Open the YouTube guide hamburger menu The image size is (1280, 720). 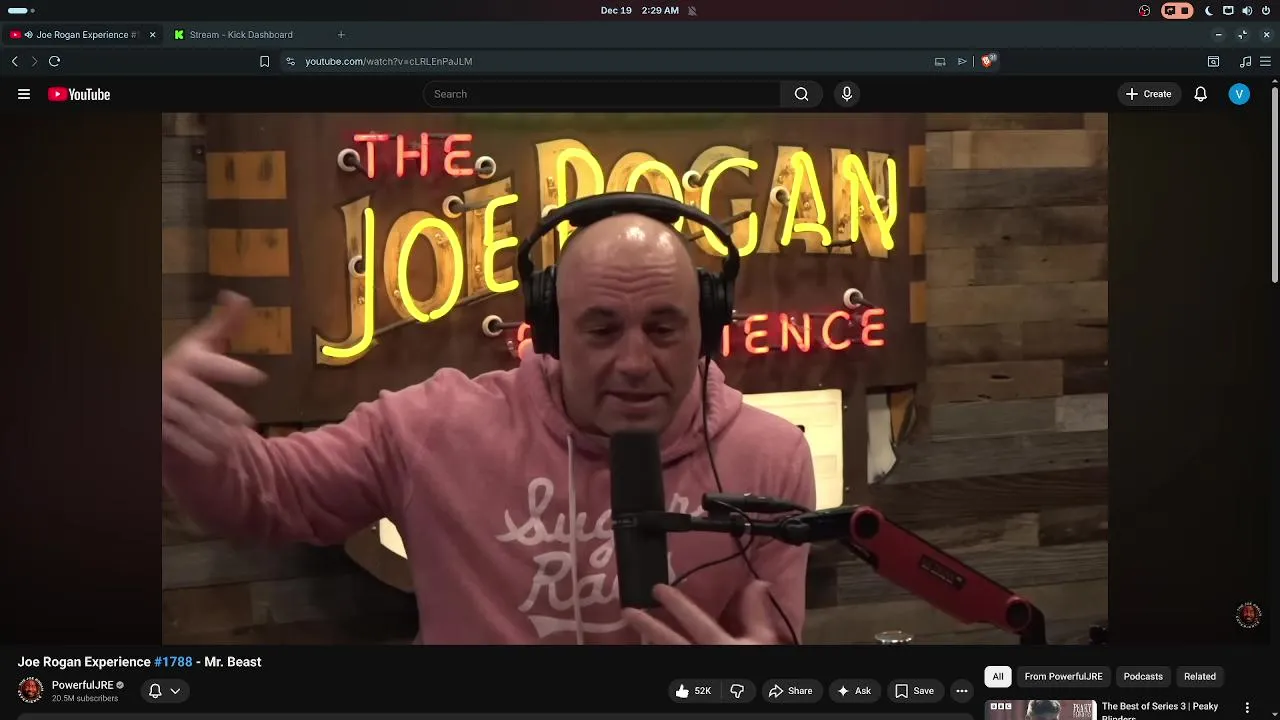(x=24, y=94)
